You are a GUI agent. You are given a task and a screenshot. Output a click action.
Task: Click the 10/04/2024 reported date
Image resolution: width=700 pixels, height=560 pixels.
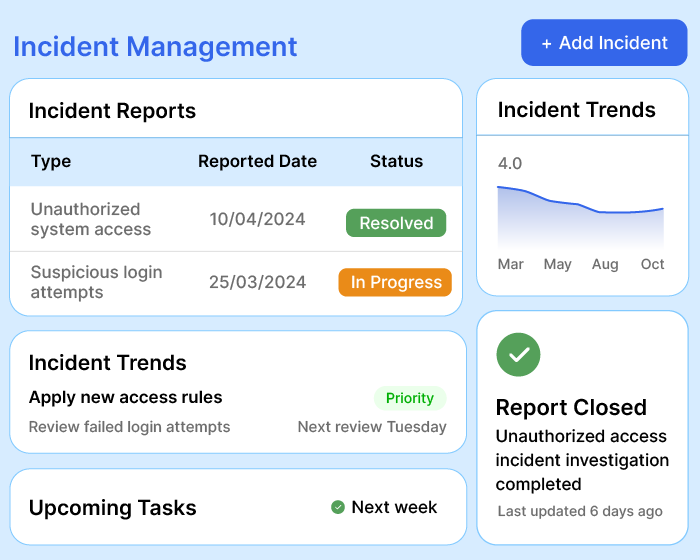coord(257,219)
